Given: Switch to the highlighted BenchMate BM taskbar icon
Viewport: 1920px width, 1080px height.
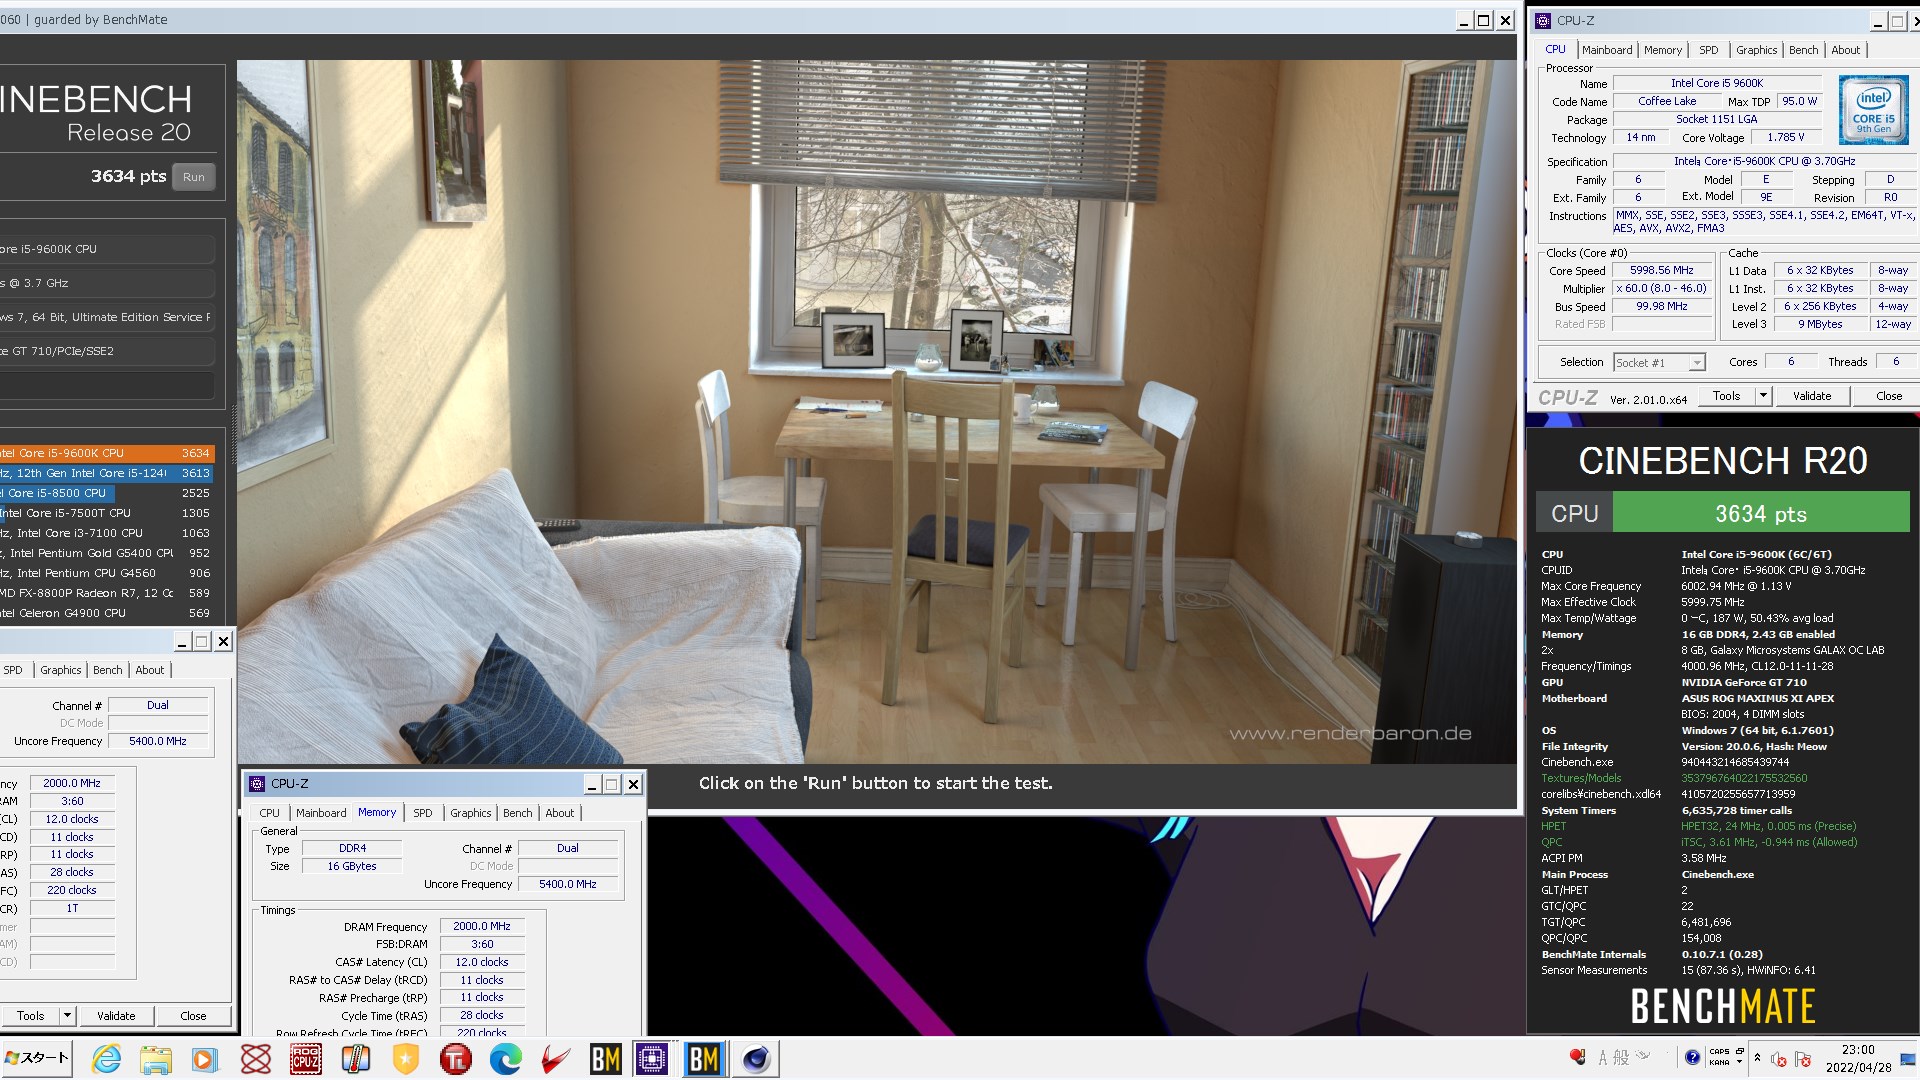Looking at the screenshot, I should 704,1059.
